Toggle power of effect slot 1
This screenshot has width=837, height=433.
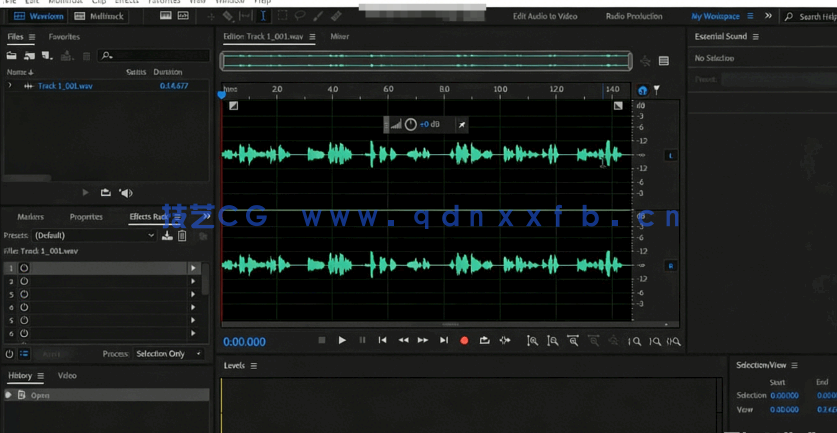(x=24, y=268)
